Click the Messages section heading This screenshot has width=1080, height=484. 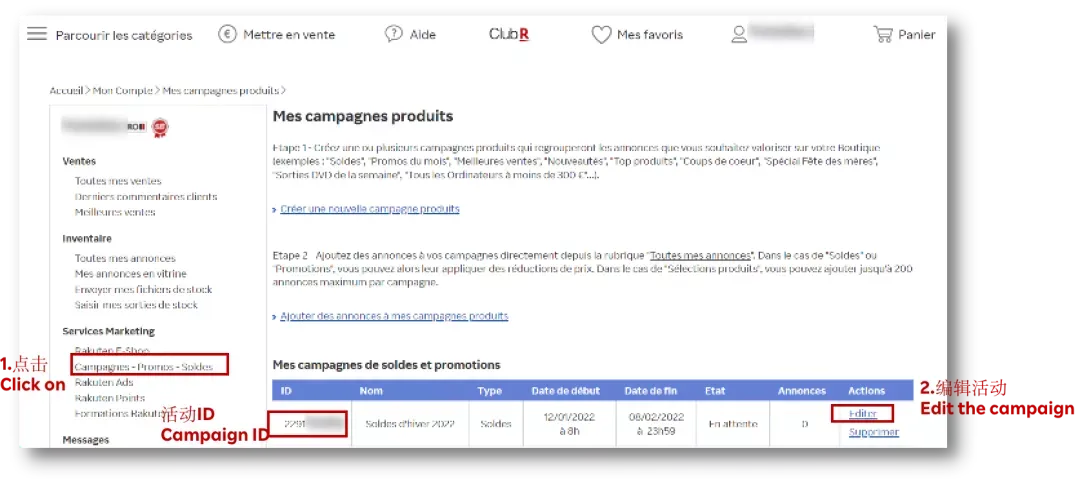(x=85, y=439)
